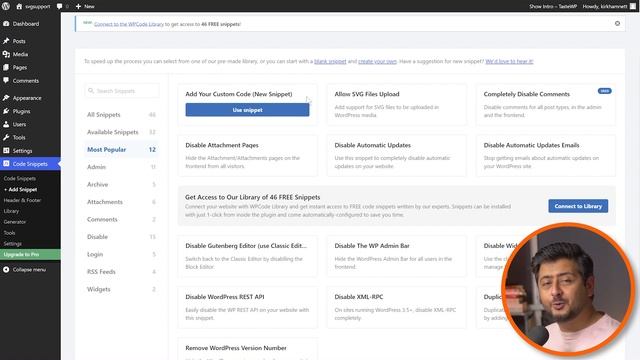Open the Generator submenu item
The image size is (640, 360).
click(x=15, y=222)
